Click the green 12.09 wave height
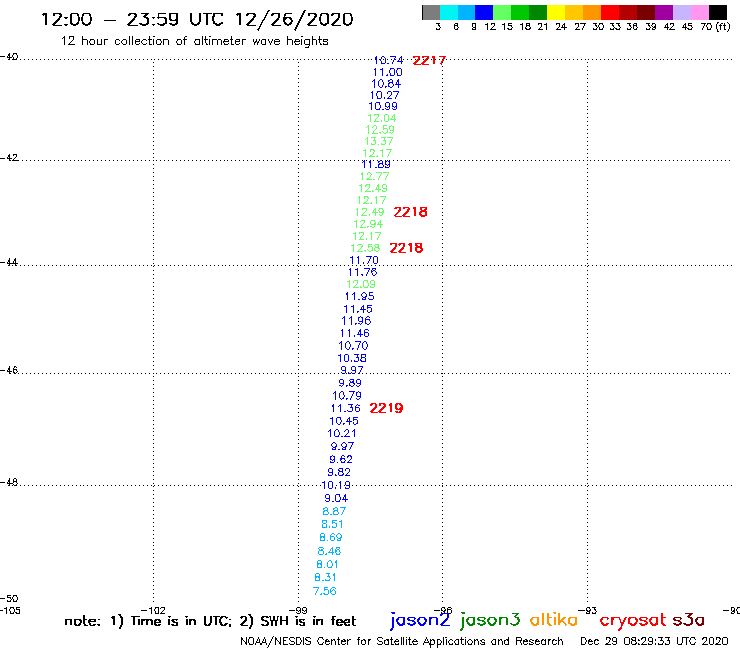The width and height of the screenshot is (740, 650). click(361, 284)
